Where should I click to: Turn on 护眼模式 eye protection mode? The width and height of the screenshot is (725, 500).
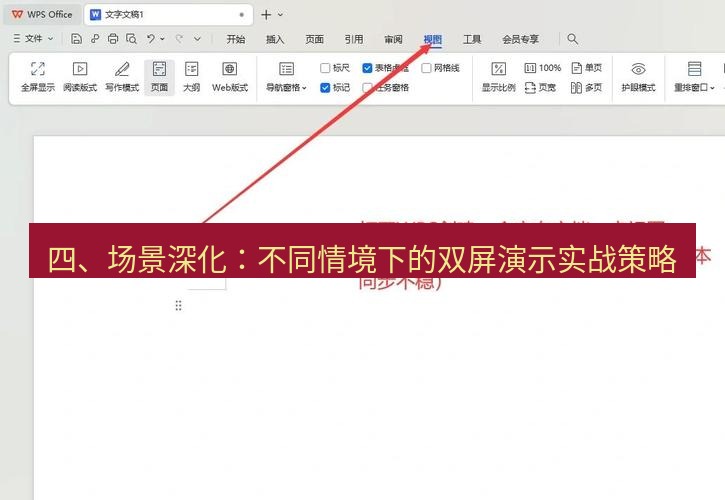point(639,77)
